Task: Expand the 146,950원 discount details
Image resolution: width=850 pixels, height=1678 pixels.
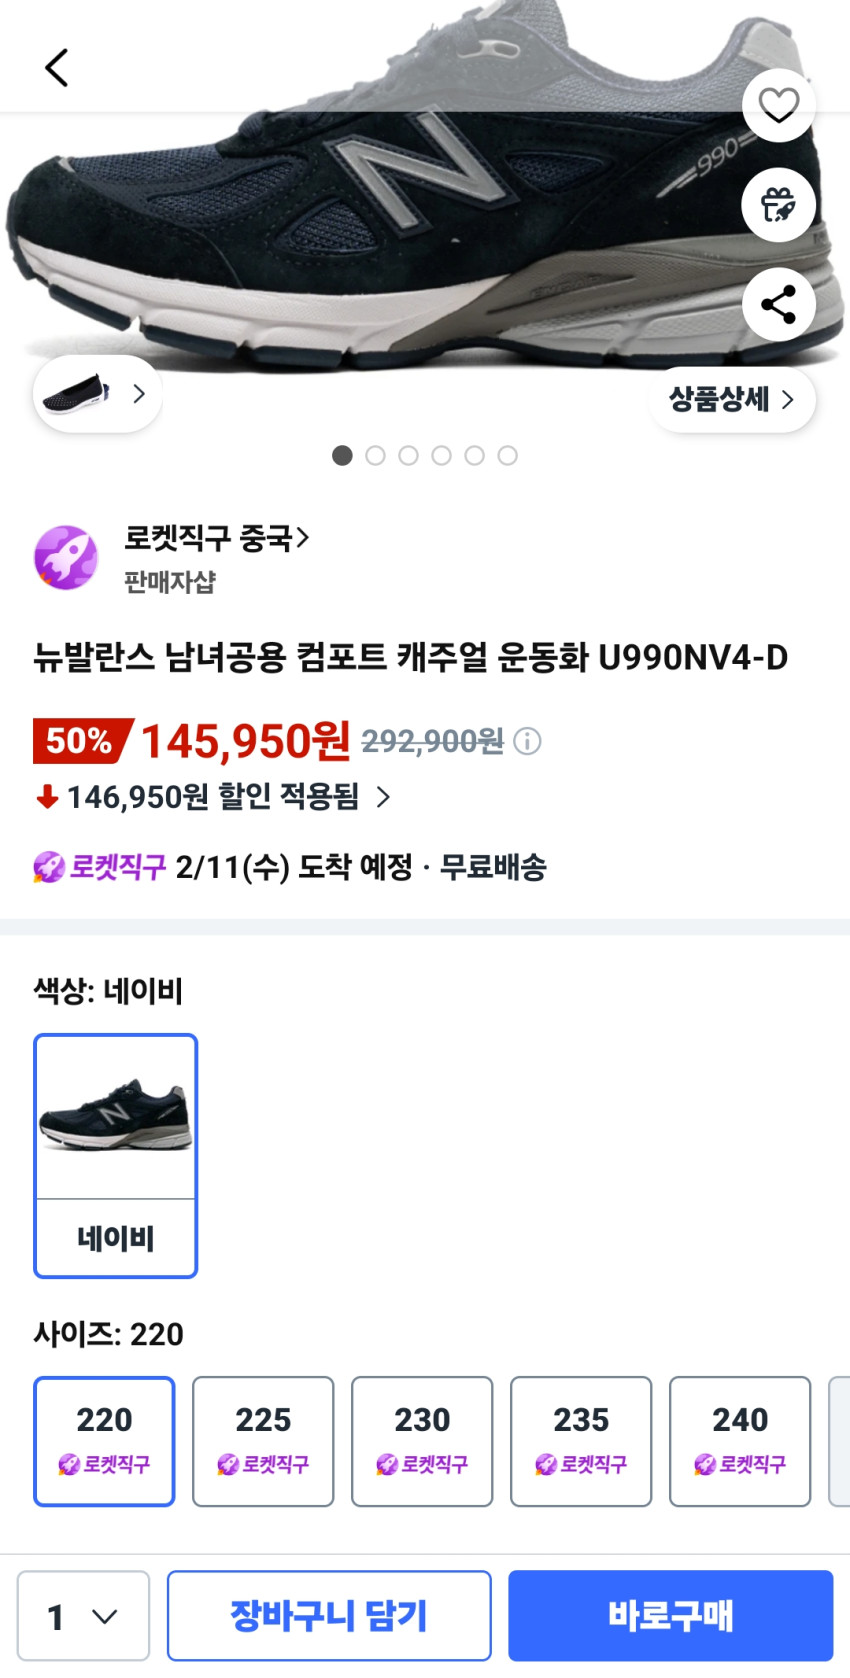Action: tap(213, 797)
